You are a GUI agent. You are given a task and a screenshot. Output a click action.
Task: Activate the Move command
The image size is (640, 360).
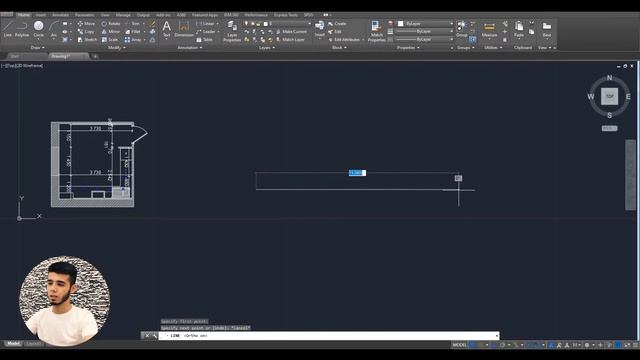[86, 24]
